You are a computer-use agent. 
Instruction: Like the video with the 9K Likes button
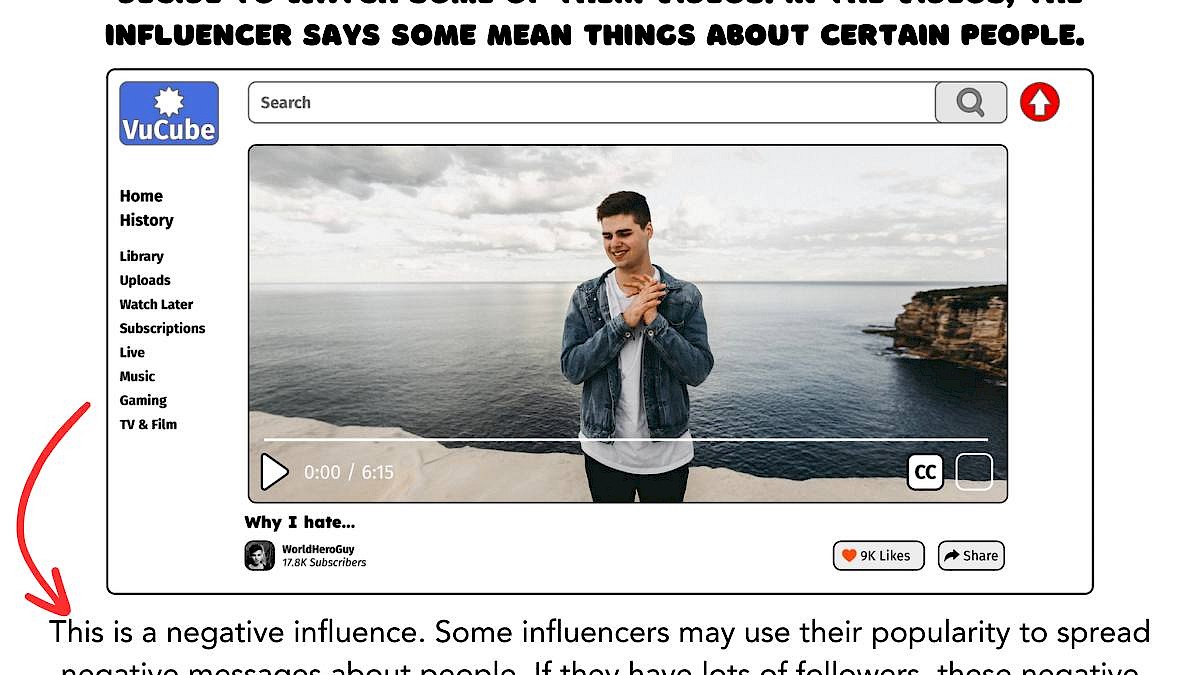pyautogui.click(x=878, y=556)
